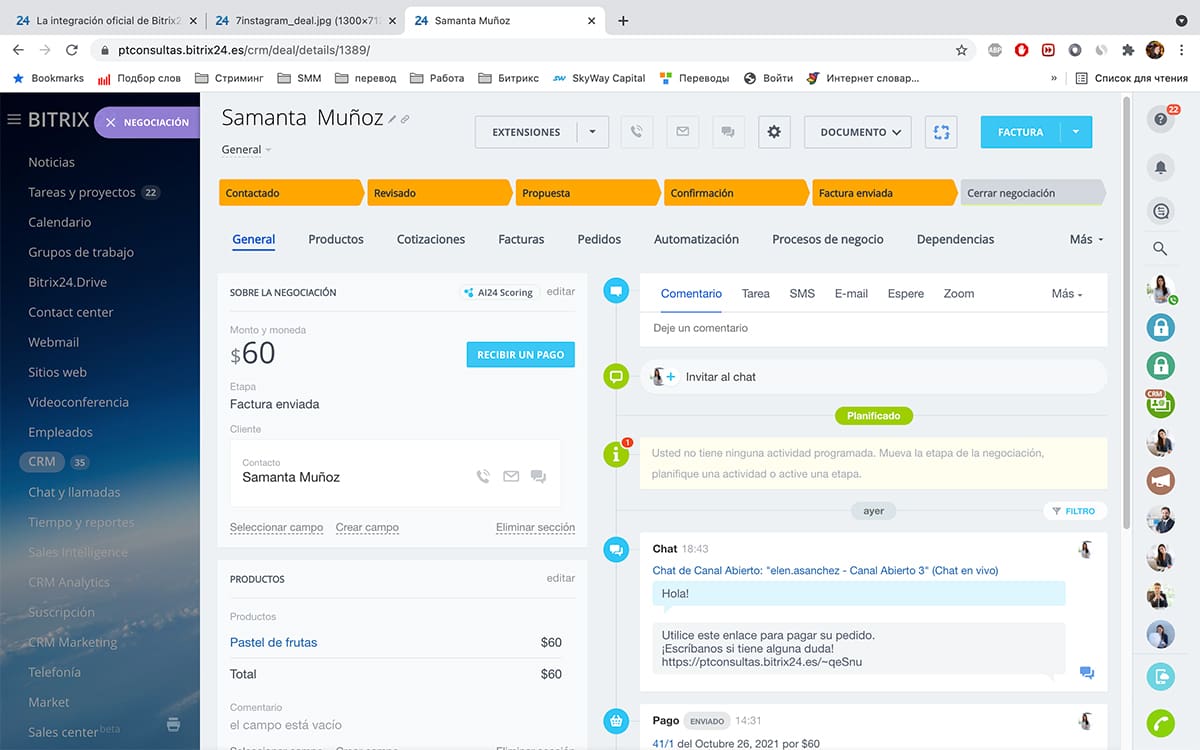1200x750 pixels.
Task: Click the email envelope icon in header
Action: (683, 132)
